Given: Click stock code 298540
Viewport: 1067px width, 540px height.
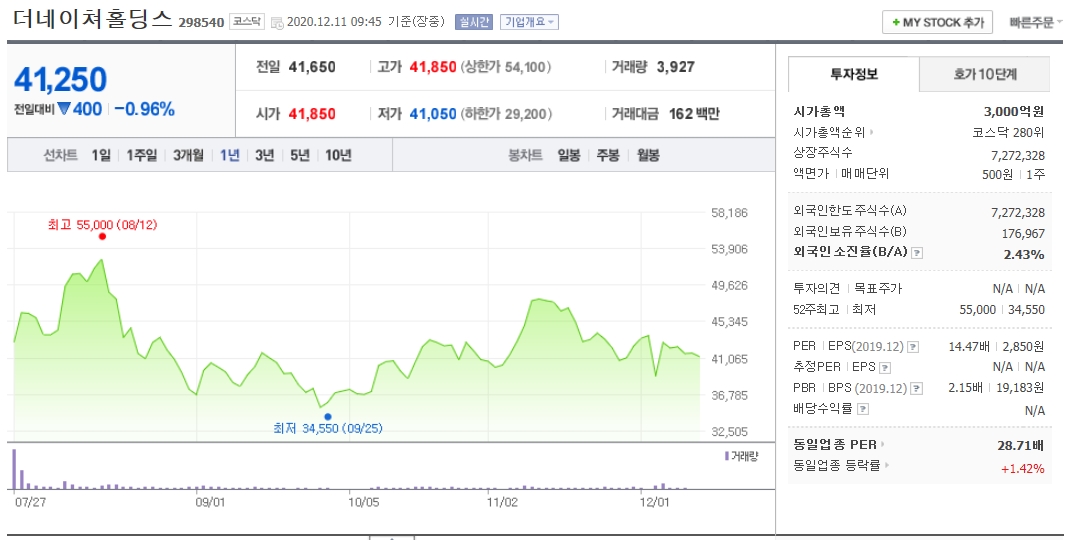Looking at the screenshot, I should [x=201, y=22].
